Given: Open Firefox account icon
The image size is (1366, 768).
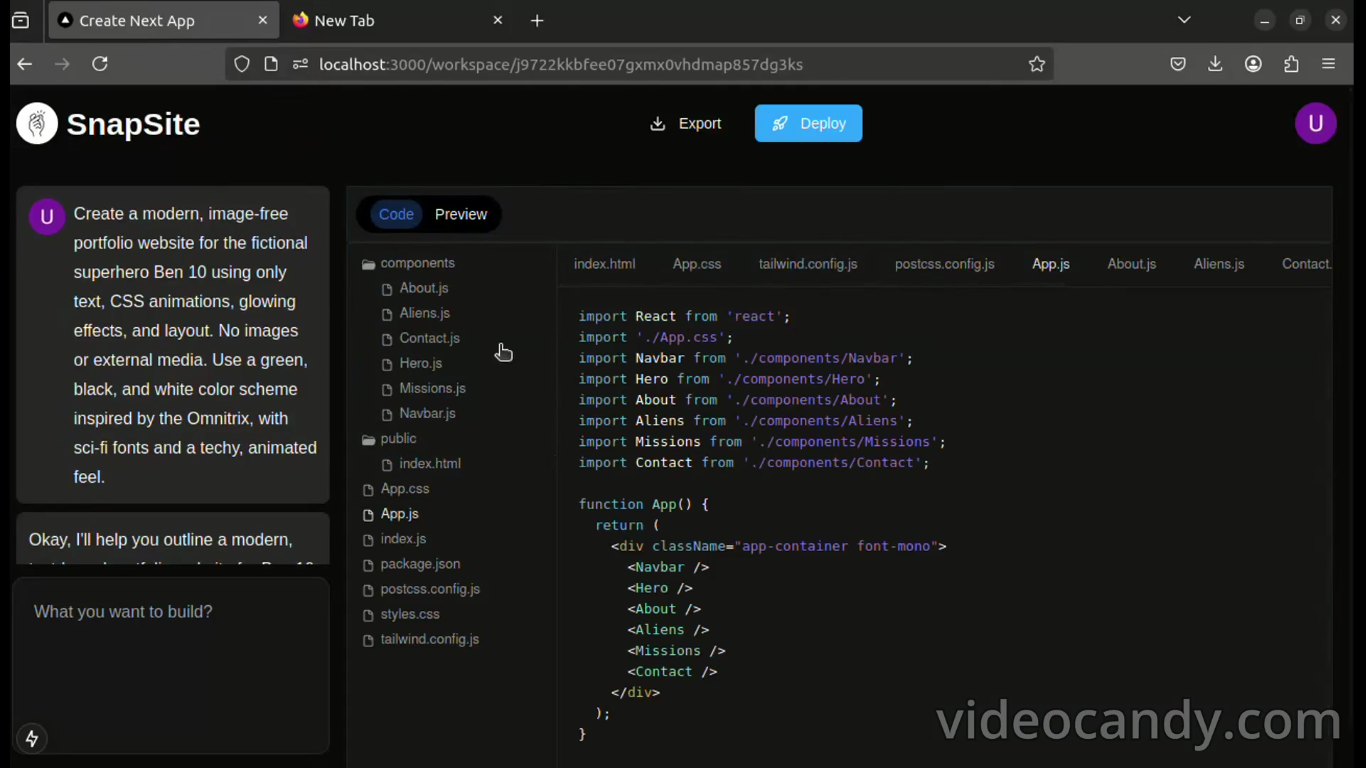Looking at the screenshot, I should point(1253,64).
